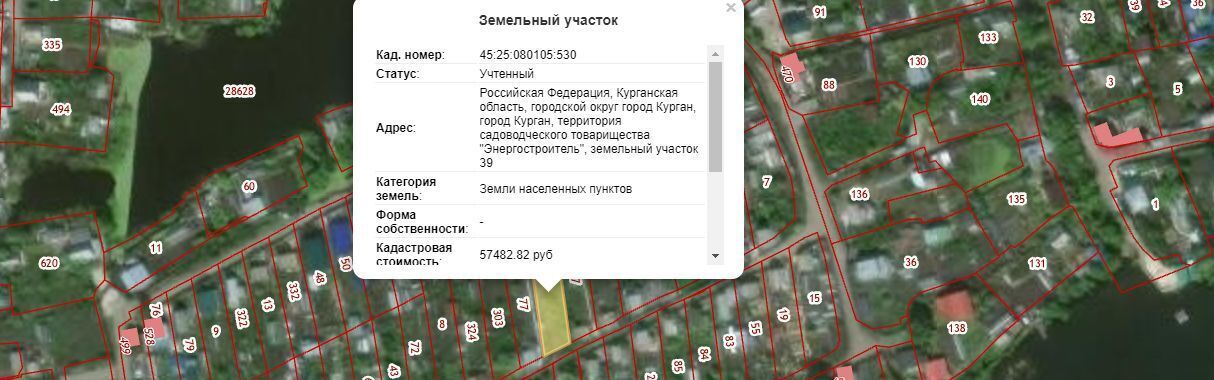Image resolution: width=1214 pixels, height=380 pixels.
Task: Click the popup scrollbar down arrow
Action: (715, 256)
